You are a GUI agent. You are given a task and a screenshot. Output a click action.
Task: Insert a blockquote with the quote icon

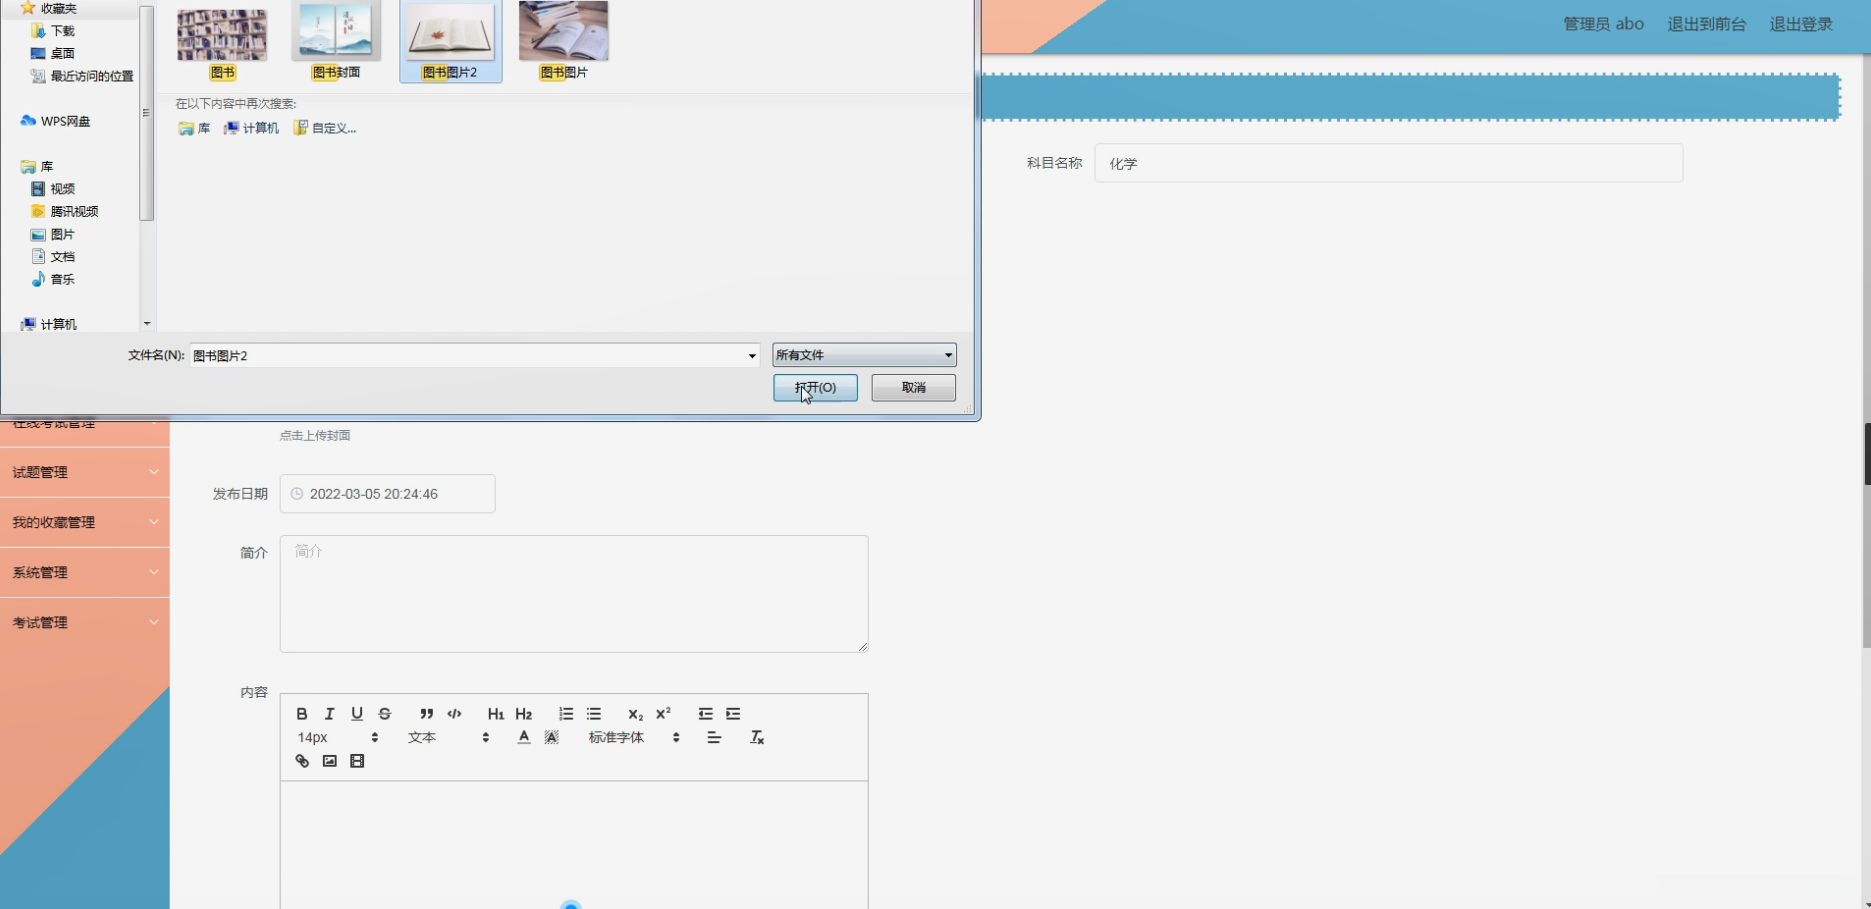(427, 714)
